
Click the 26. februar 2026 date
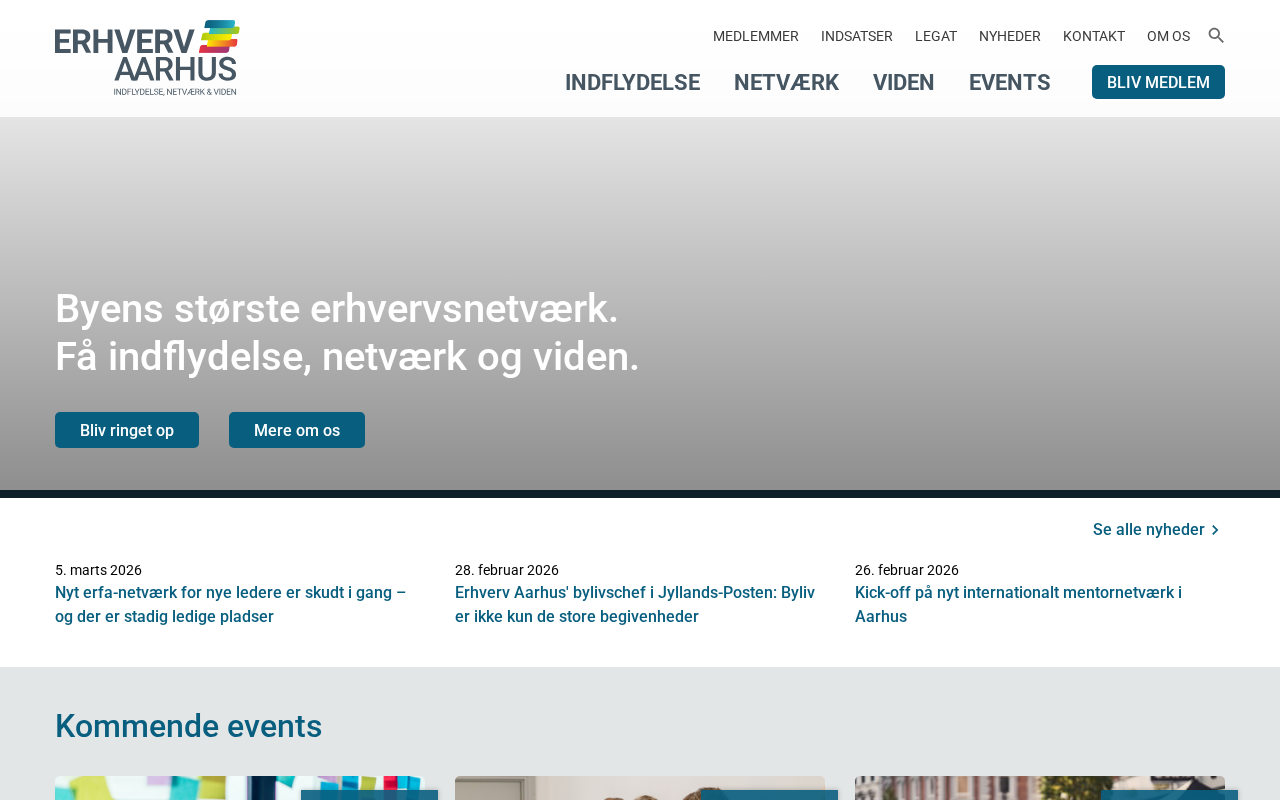click(907, 570)
